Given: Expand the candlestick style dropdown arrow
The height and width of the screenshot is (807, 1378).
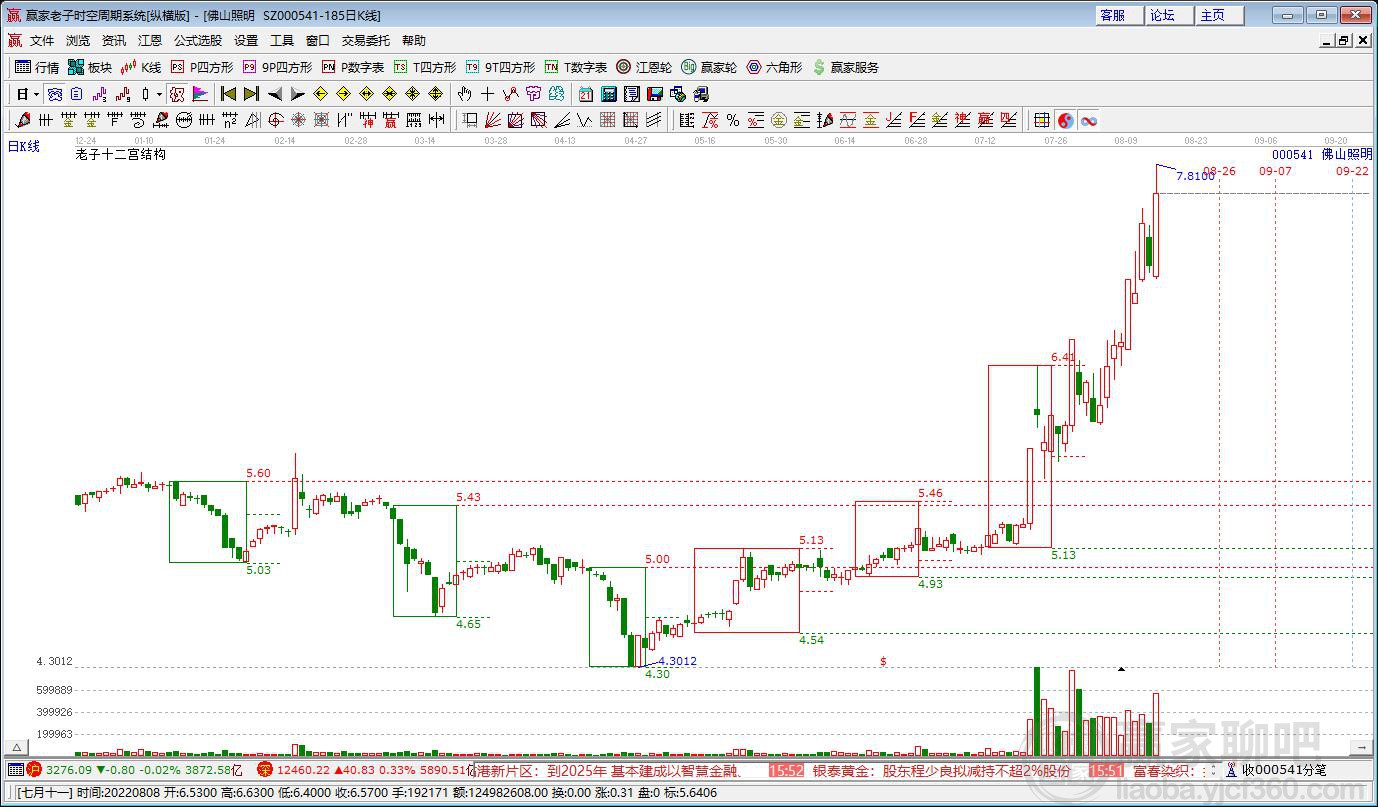Looking at the screenshot, I should (159, 94).
